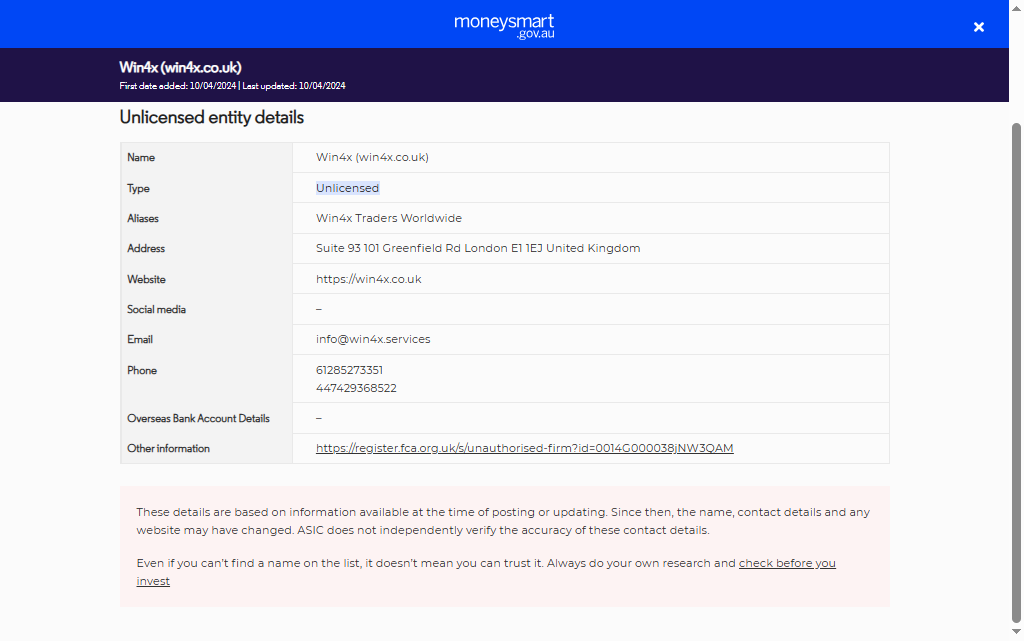Click the website URL https://win4x.co.uk
1024x641 pixels.
[x=368, y=279]
